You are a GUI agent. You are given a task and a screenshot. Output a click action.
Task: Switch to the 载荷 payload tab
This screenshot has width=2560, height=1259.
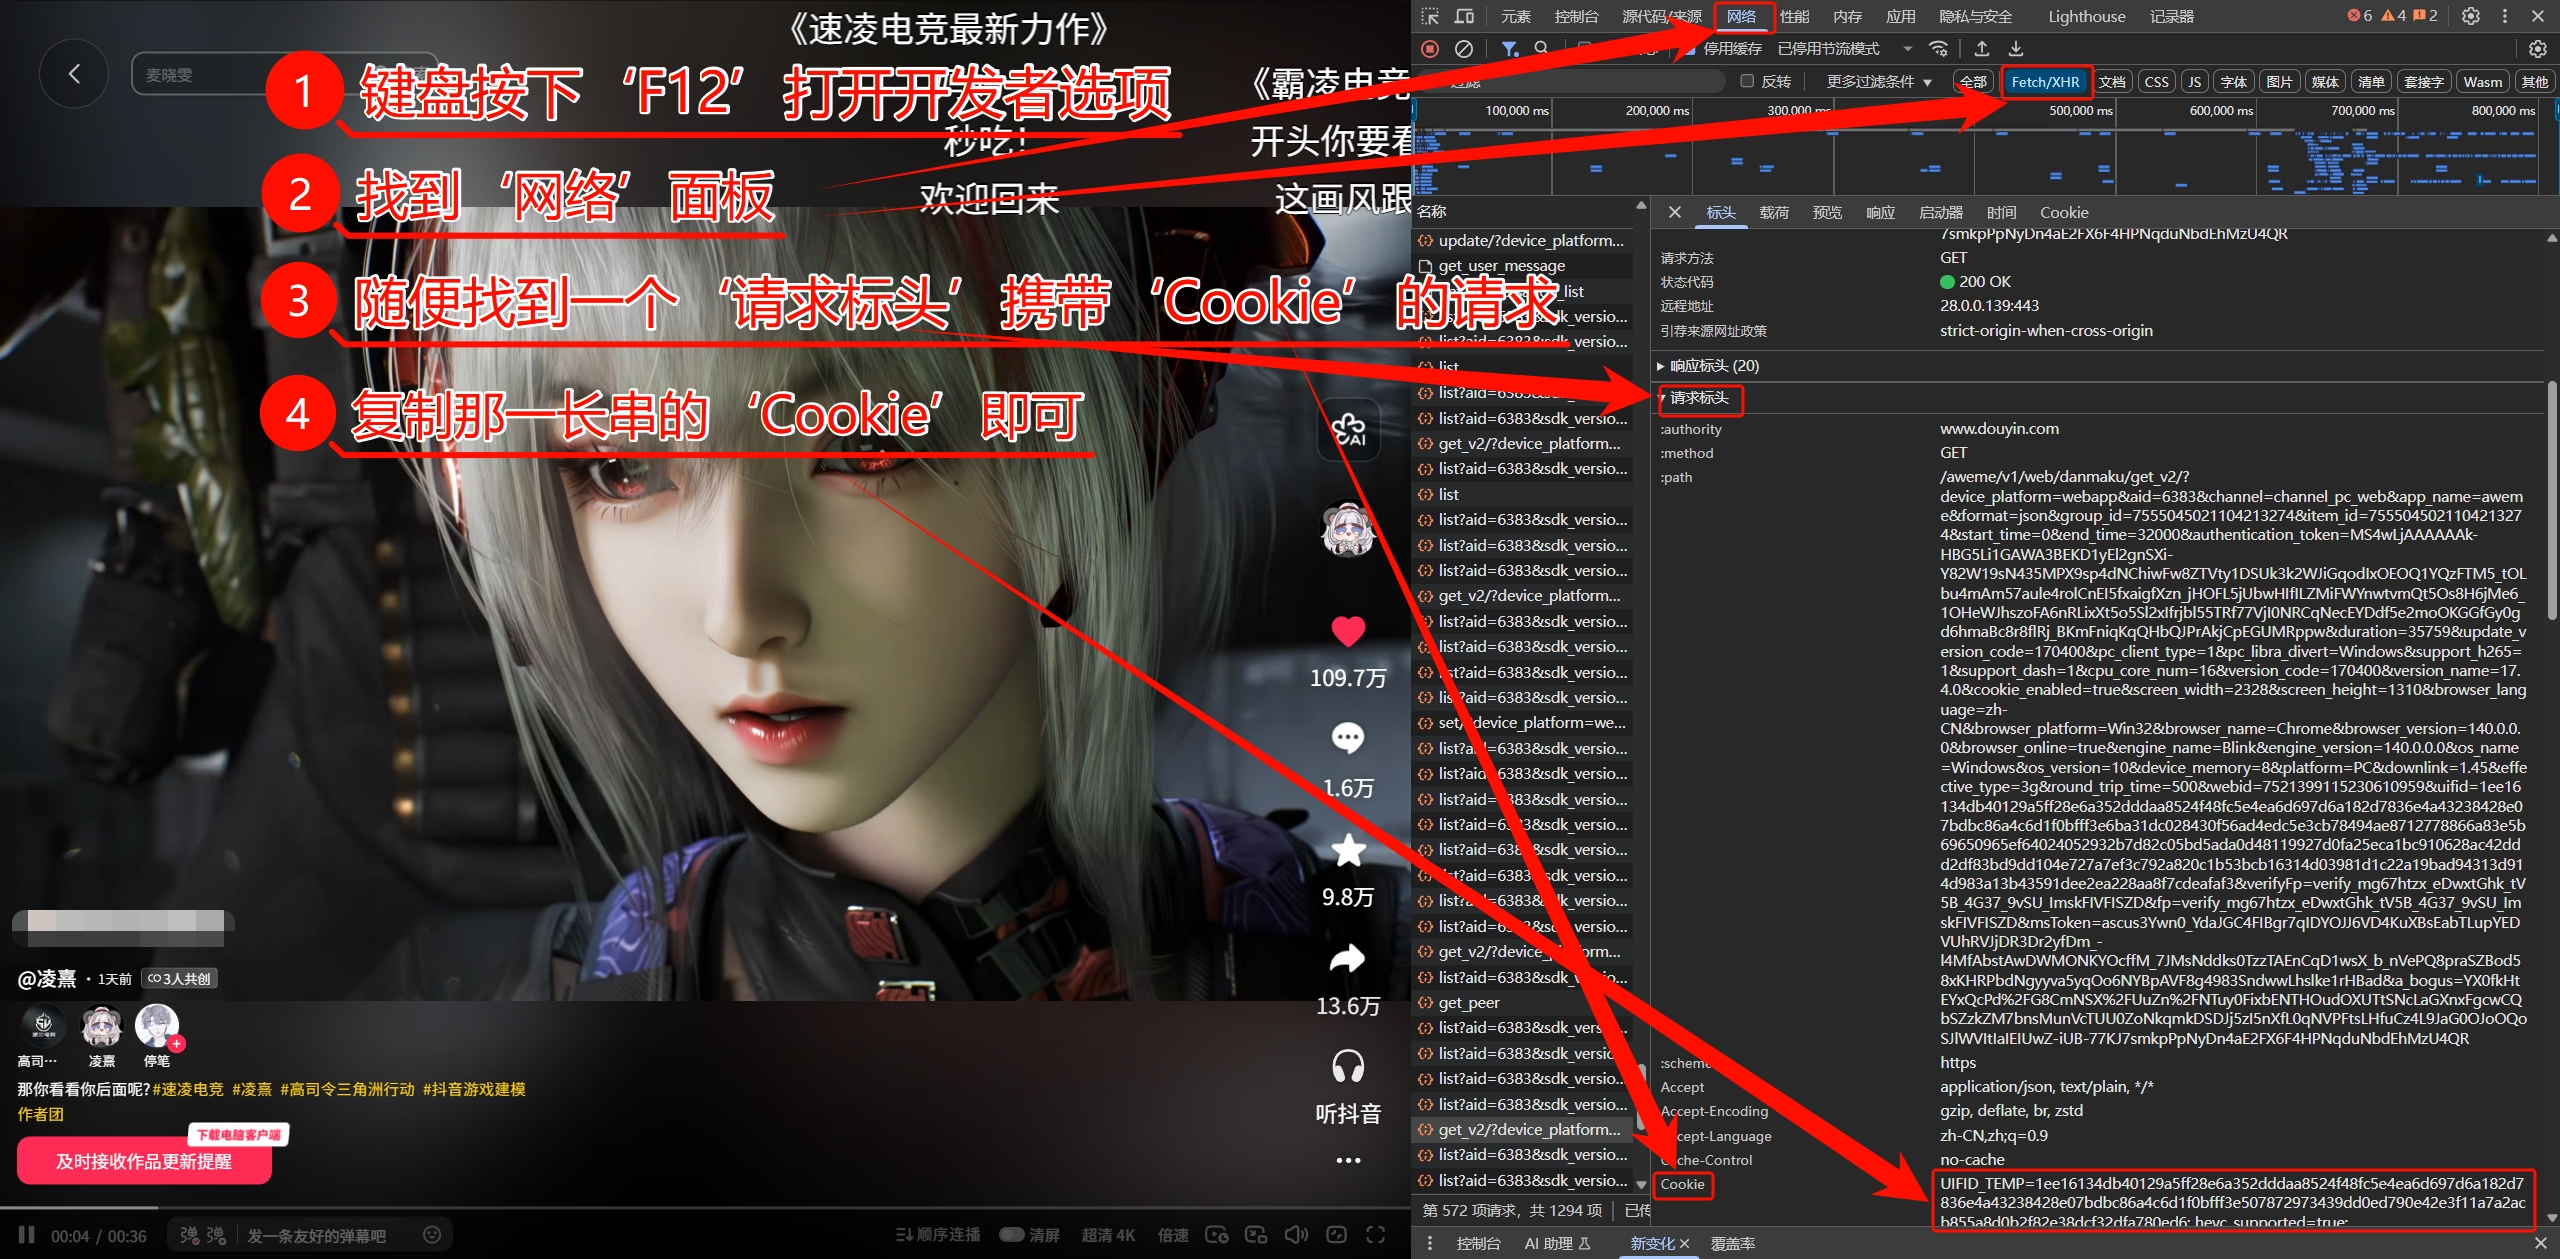pos(1774,212)
